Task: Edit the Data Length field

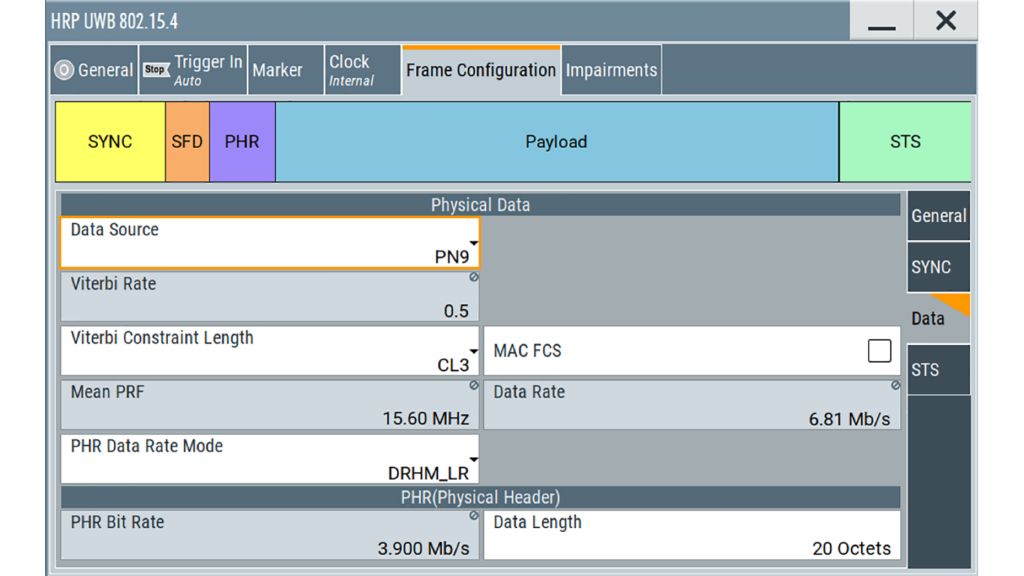Action: [691, 536]
